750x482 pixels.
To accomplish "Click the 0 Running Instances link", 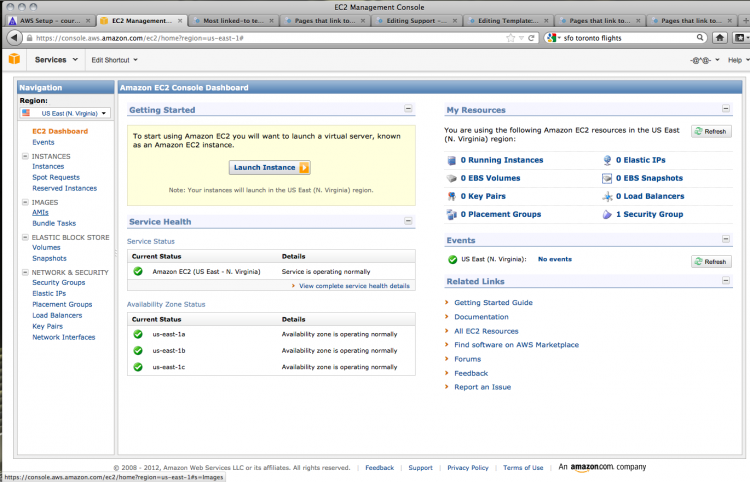I will tap(502, 160).
